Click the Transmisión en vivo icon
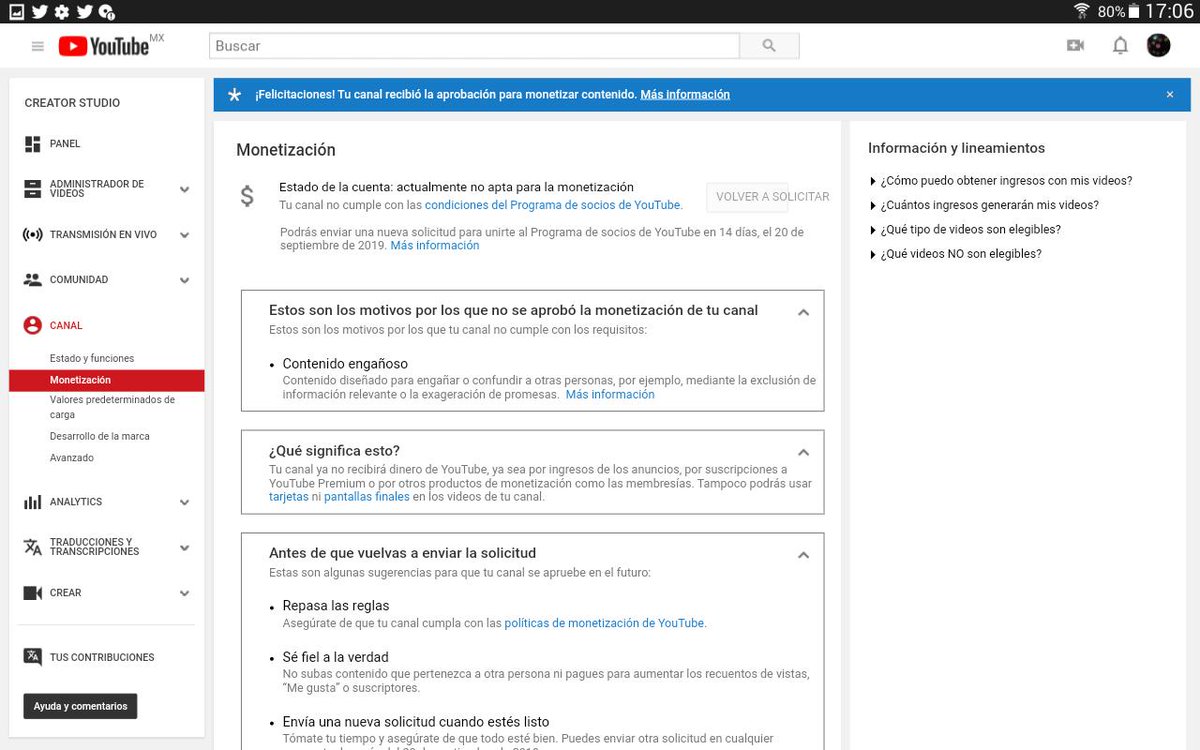This screenshot has width=1200, height=750. [32, 235]
